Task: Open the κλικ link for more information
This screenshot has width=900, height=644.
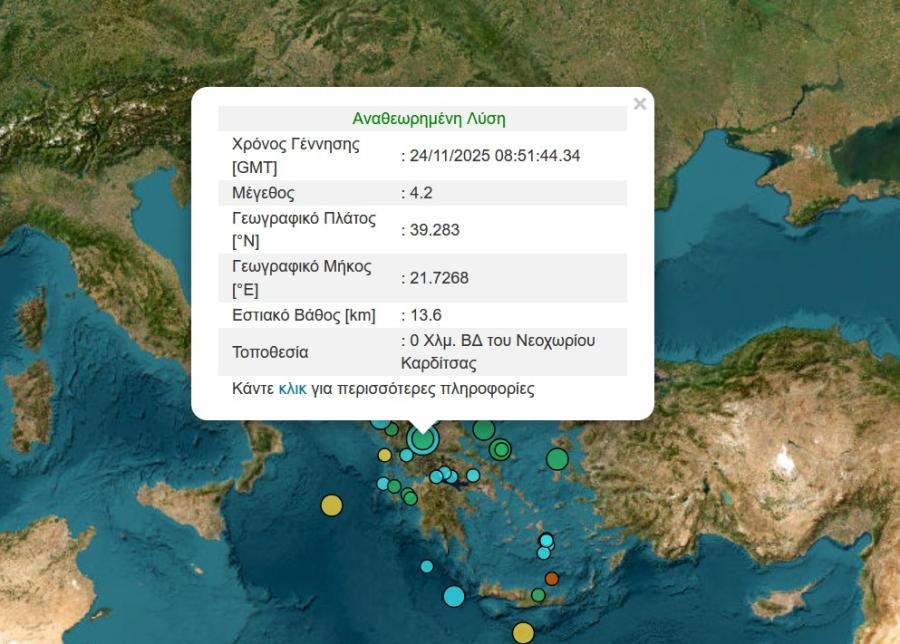Action: click(x=292, y=389)
